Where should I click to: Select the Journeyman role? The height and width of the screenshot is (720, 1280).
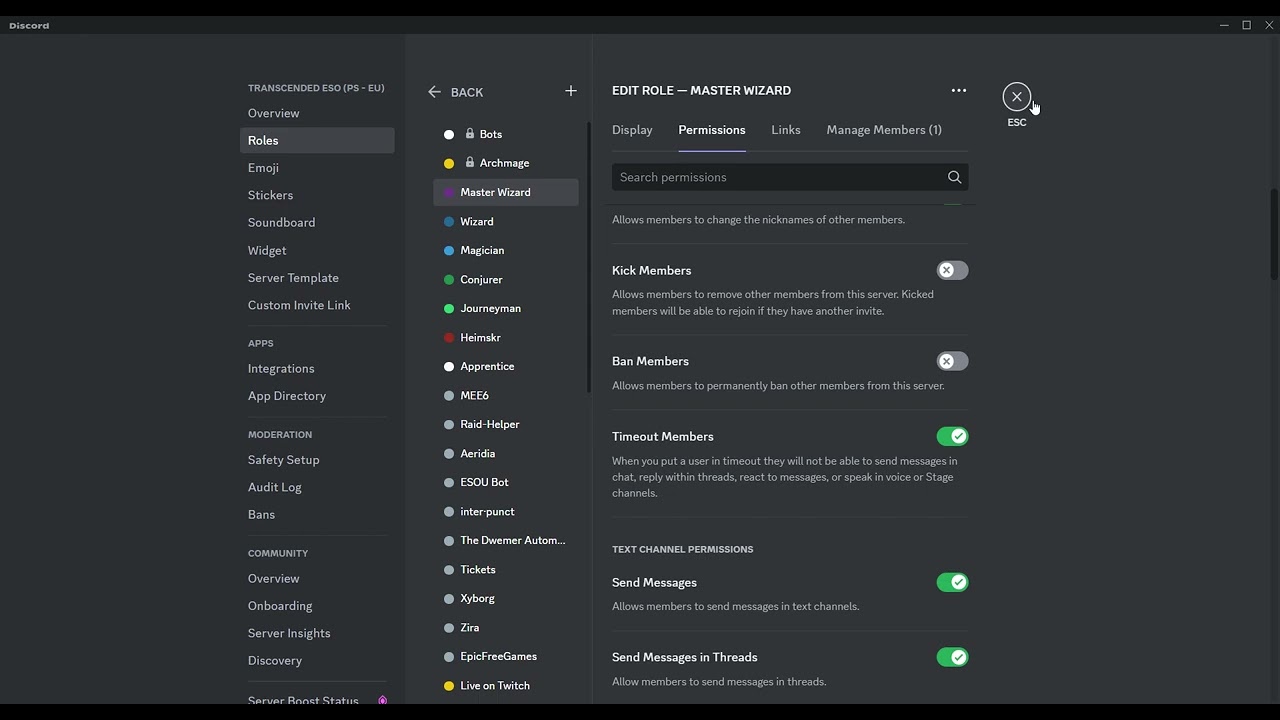pyautogui.click(x=506, y=308)
